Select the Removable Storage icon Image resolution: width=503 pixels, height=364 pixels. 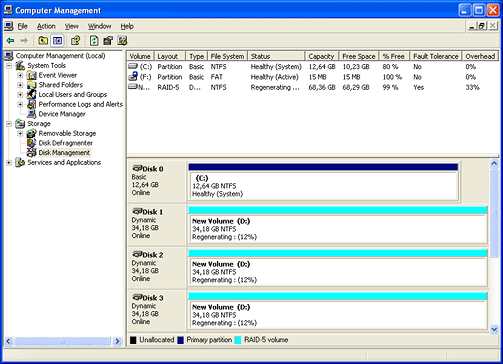pyautogui.click(x=31, y=133)
